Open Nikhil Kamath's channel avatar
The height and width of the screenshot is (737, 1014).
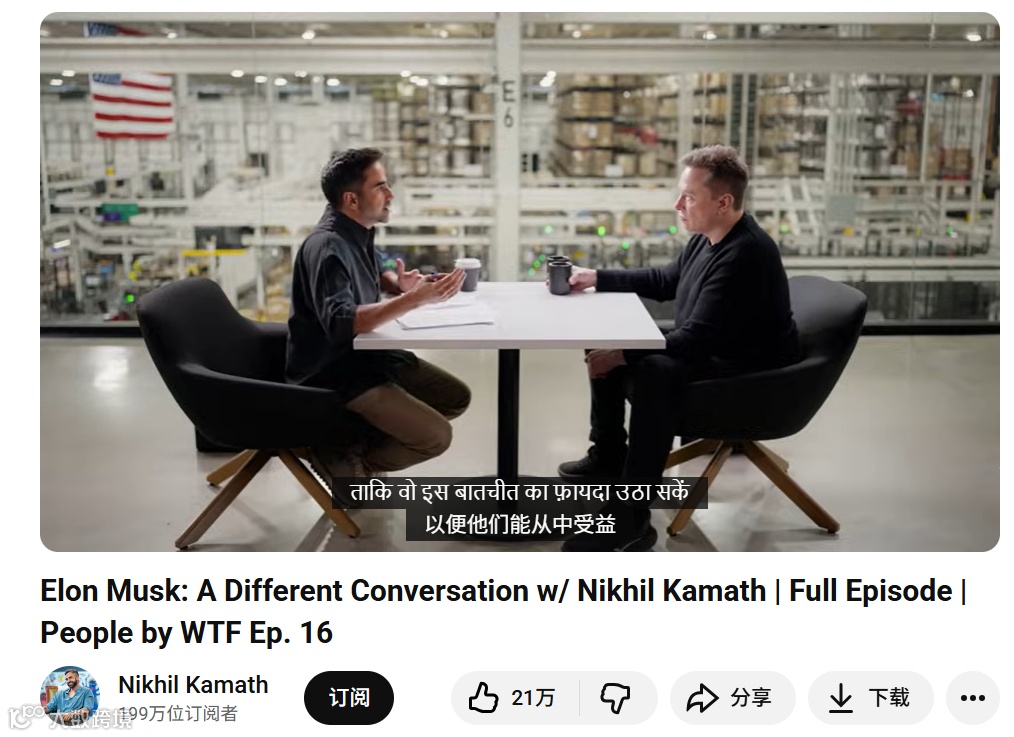point(70,696)
